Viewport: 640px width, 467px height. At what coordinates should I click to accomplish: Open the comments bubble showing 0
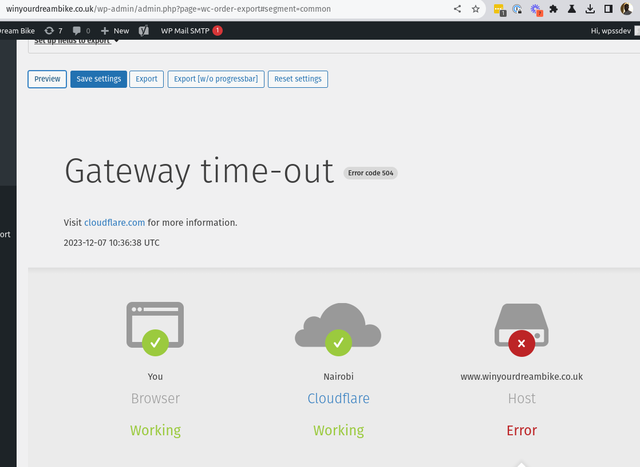click(81, 31)
